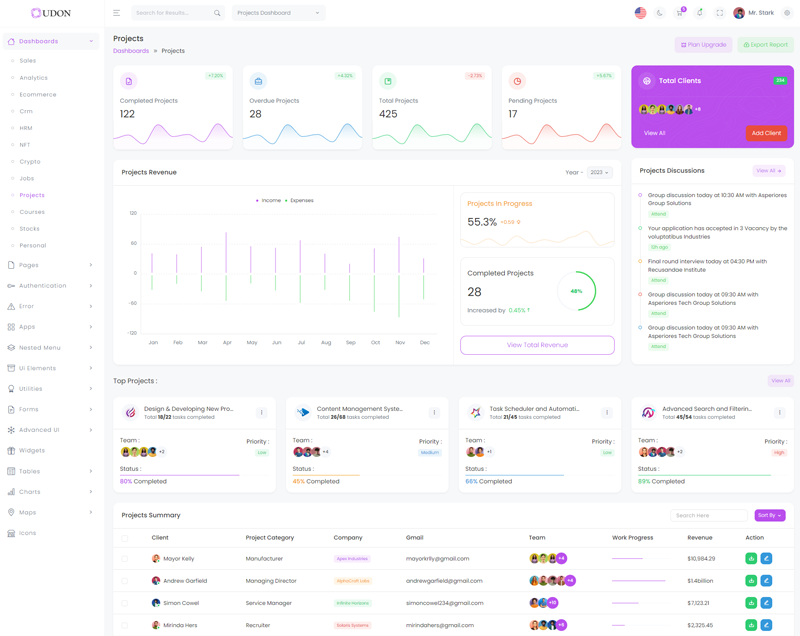The image size is (800, 636).
Task: Open the settings gear in top bar
Action: [x=787, y=13]
